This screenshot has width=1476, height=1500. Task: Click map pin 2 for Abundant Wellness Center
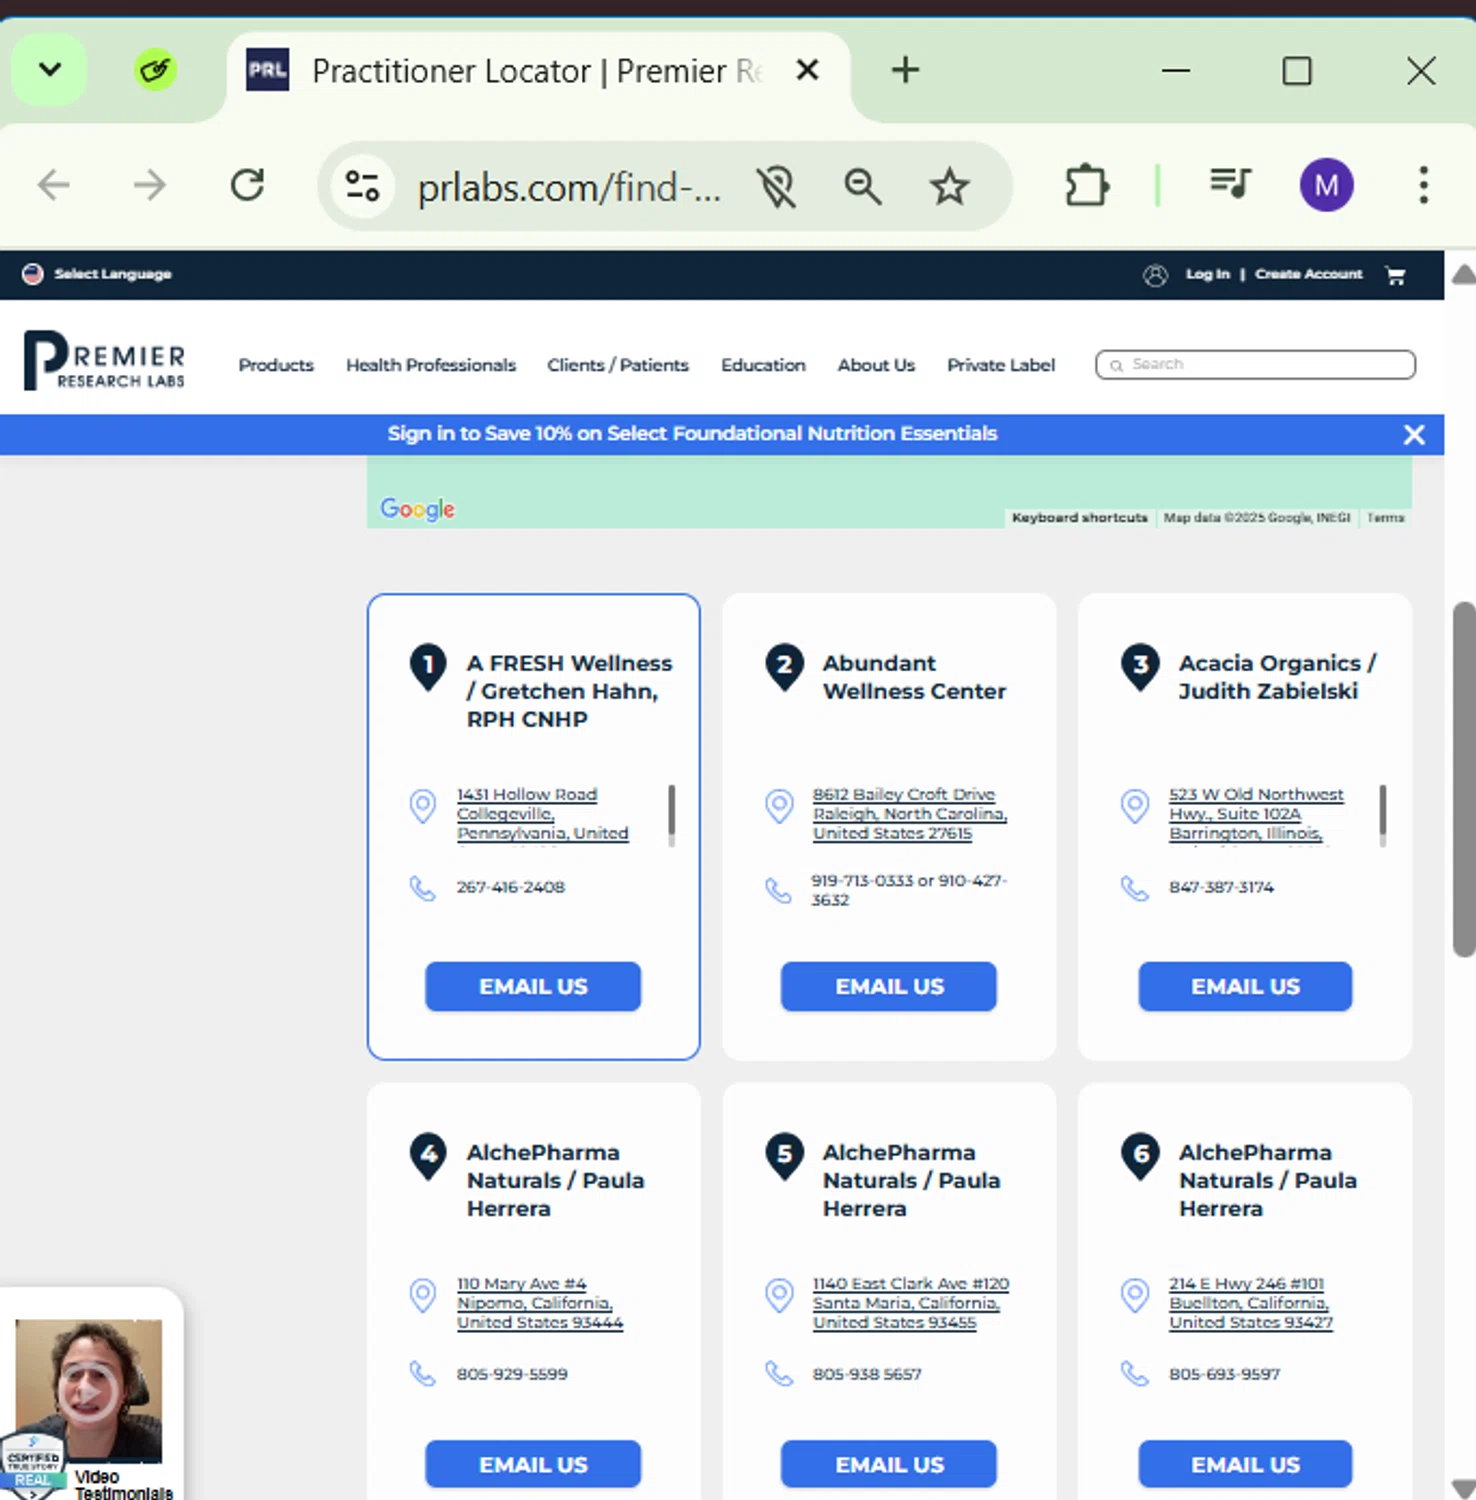[x=784, y=667]
